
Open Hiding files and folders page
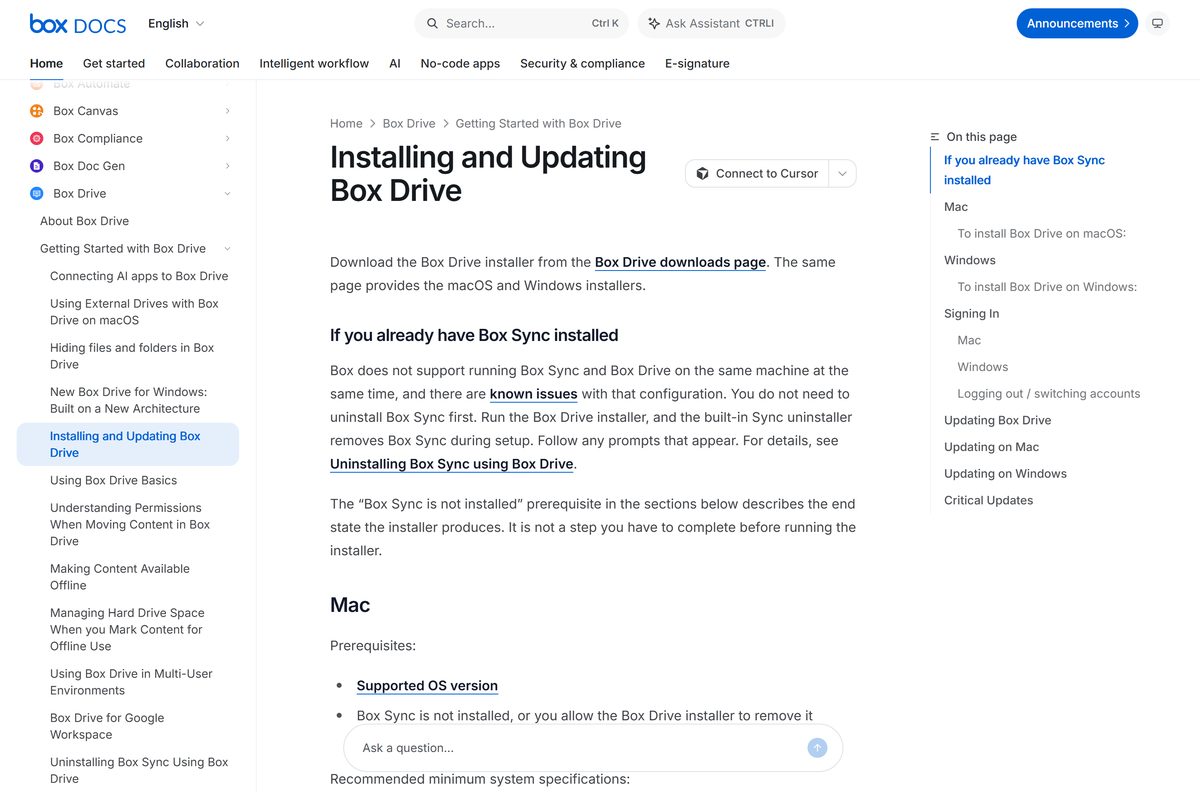pos(132,356)
